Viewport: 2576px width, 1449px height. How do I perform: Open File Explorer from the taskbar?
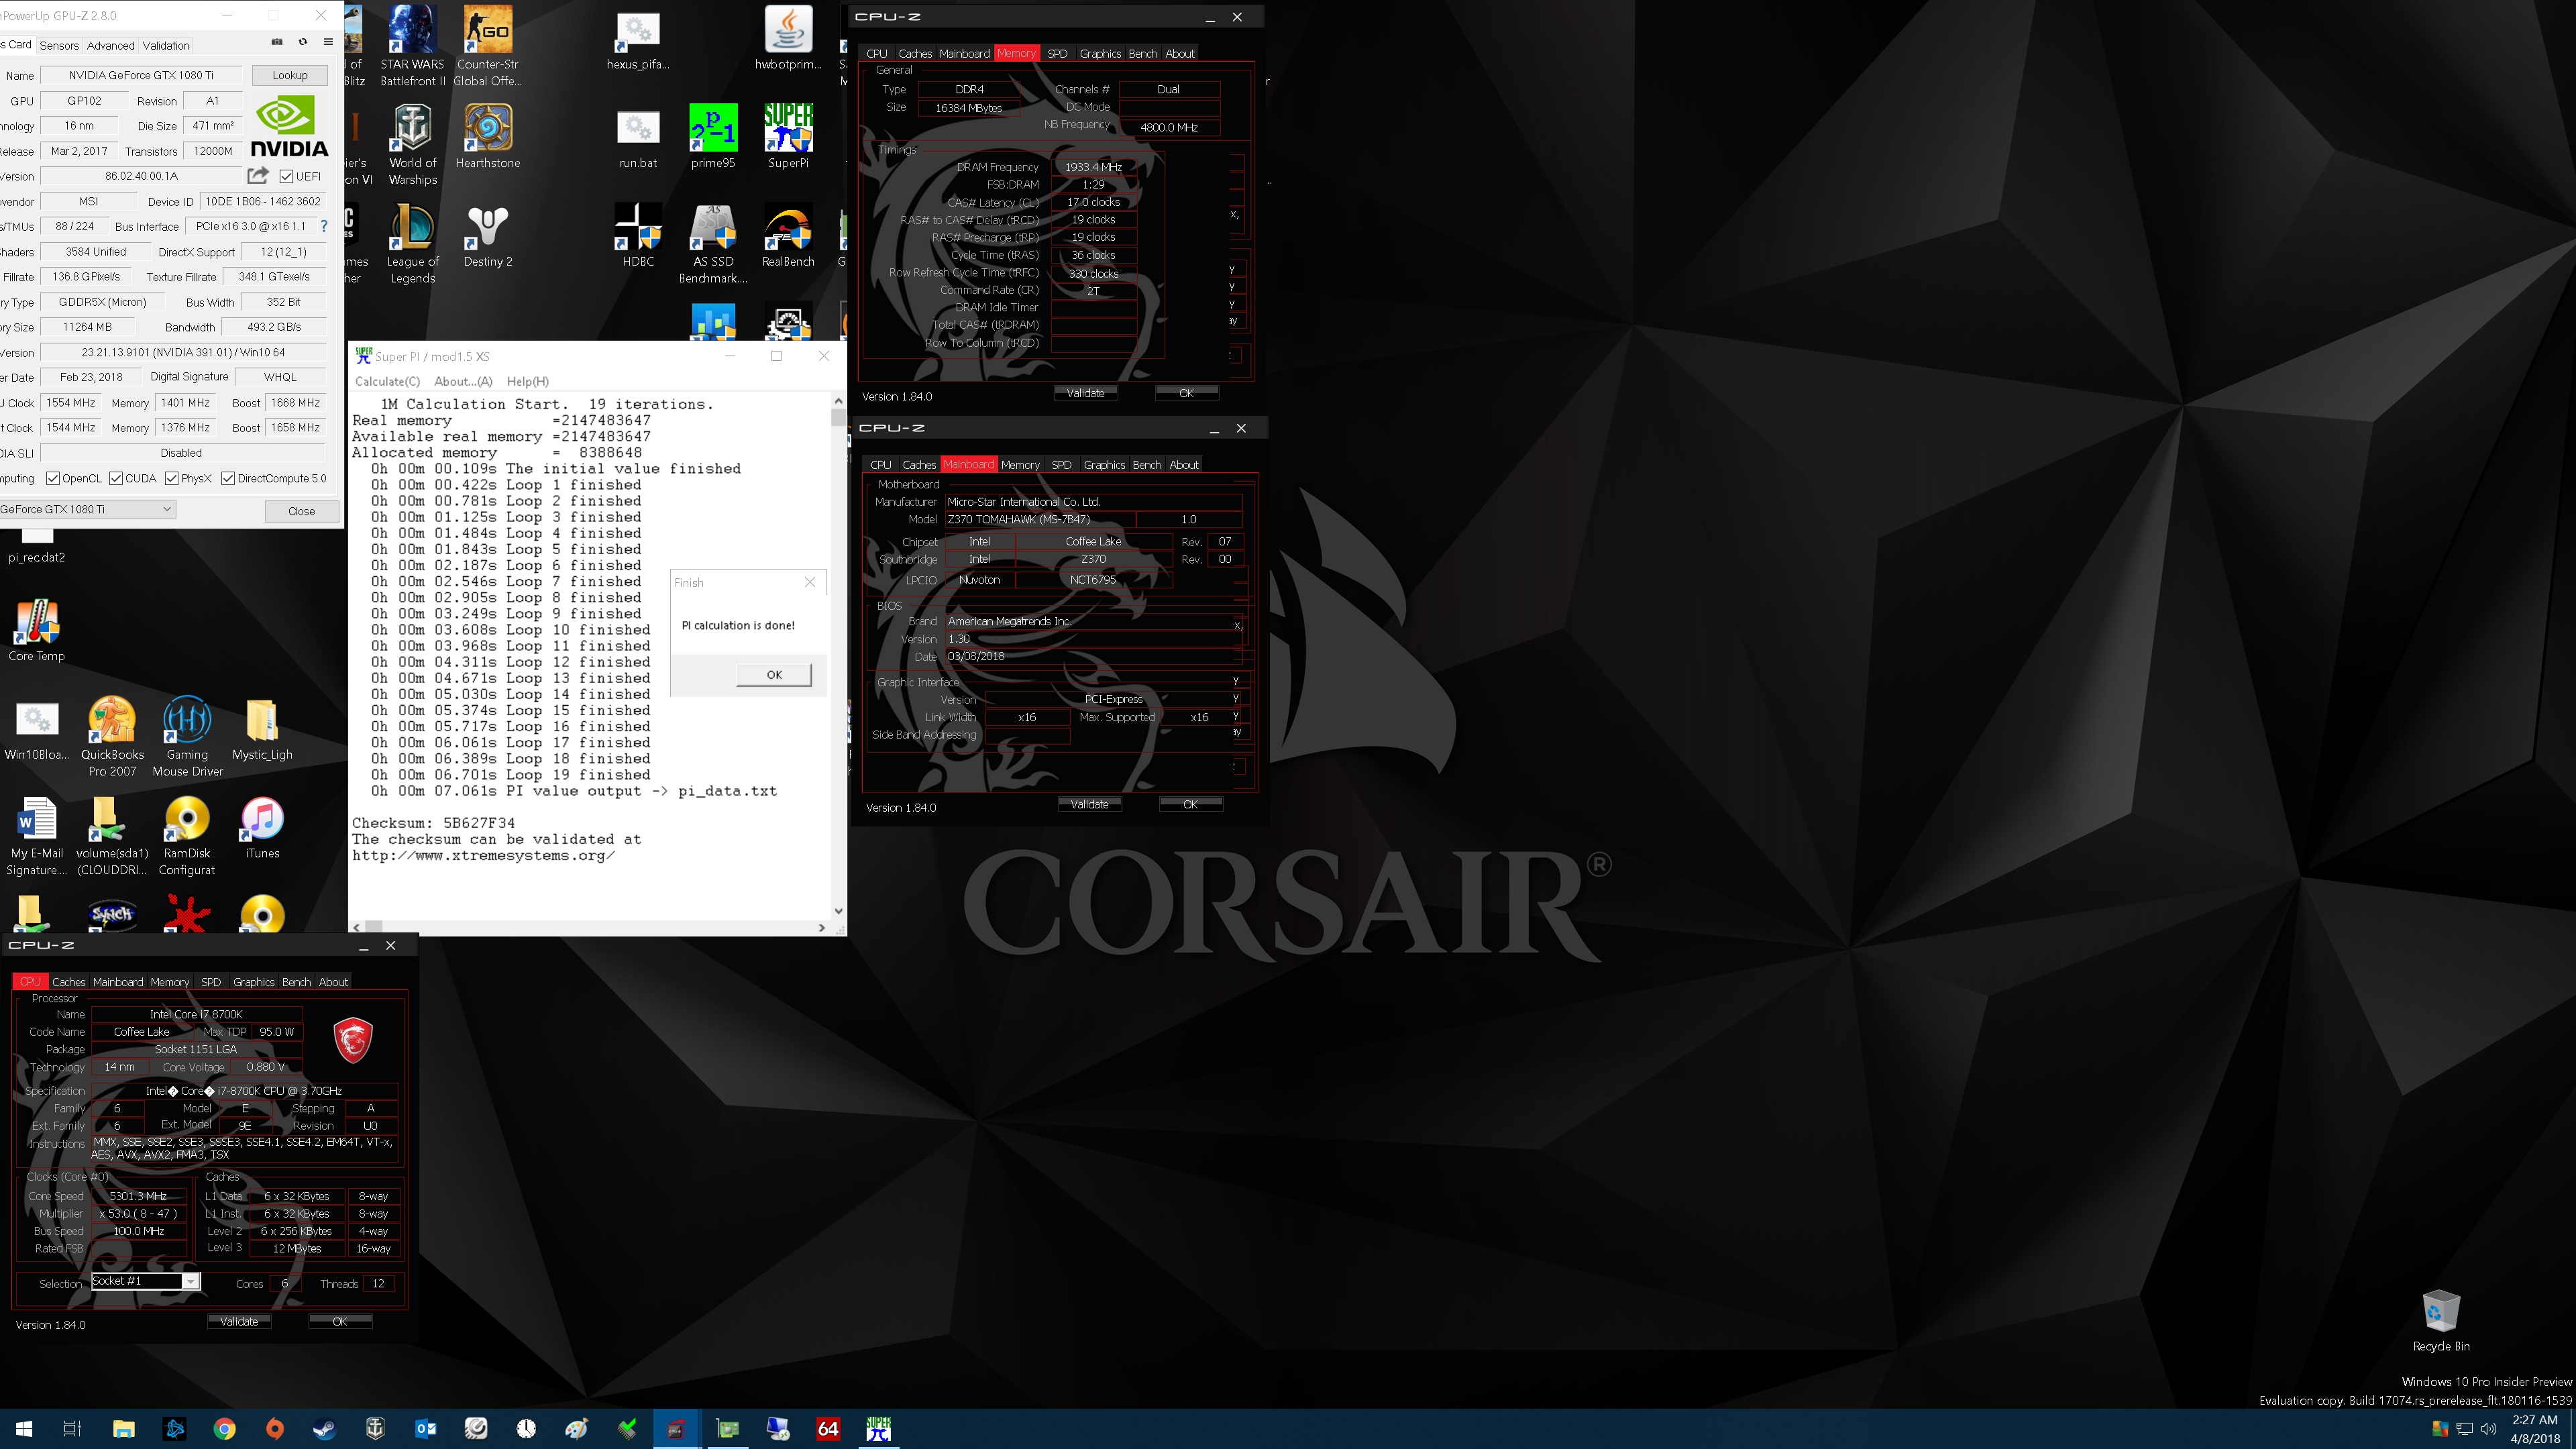pyautogui.click(x=123, y=1429)
